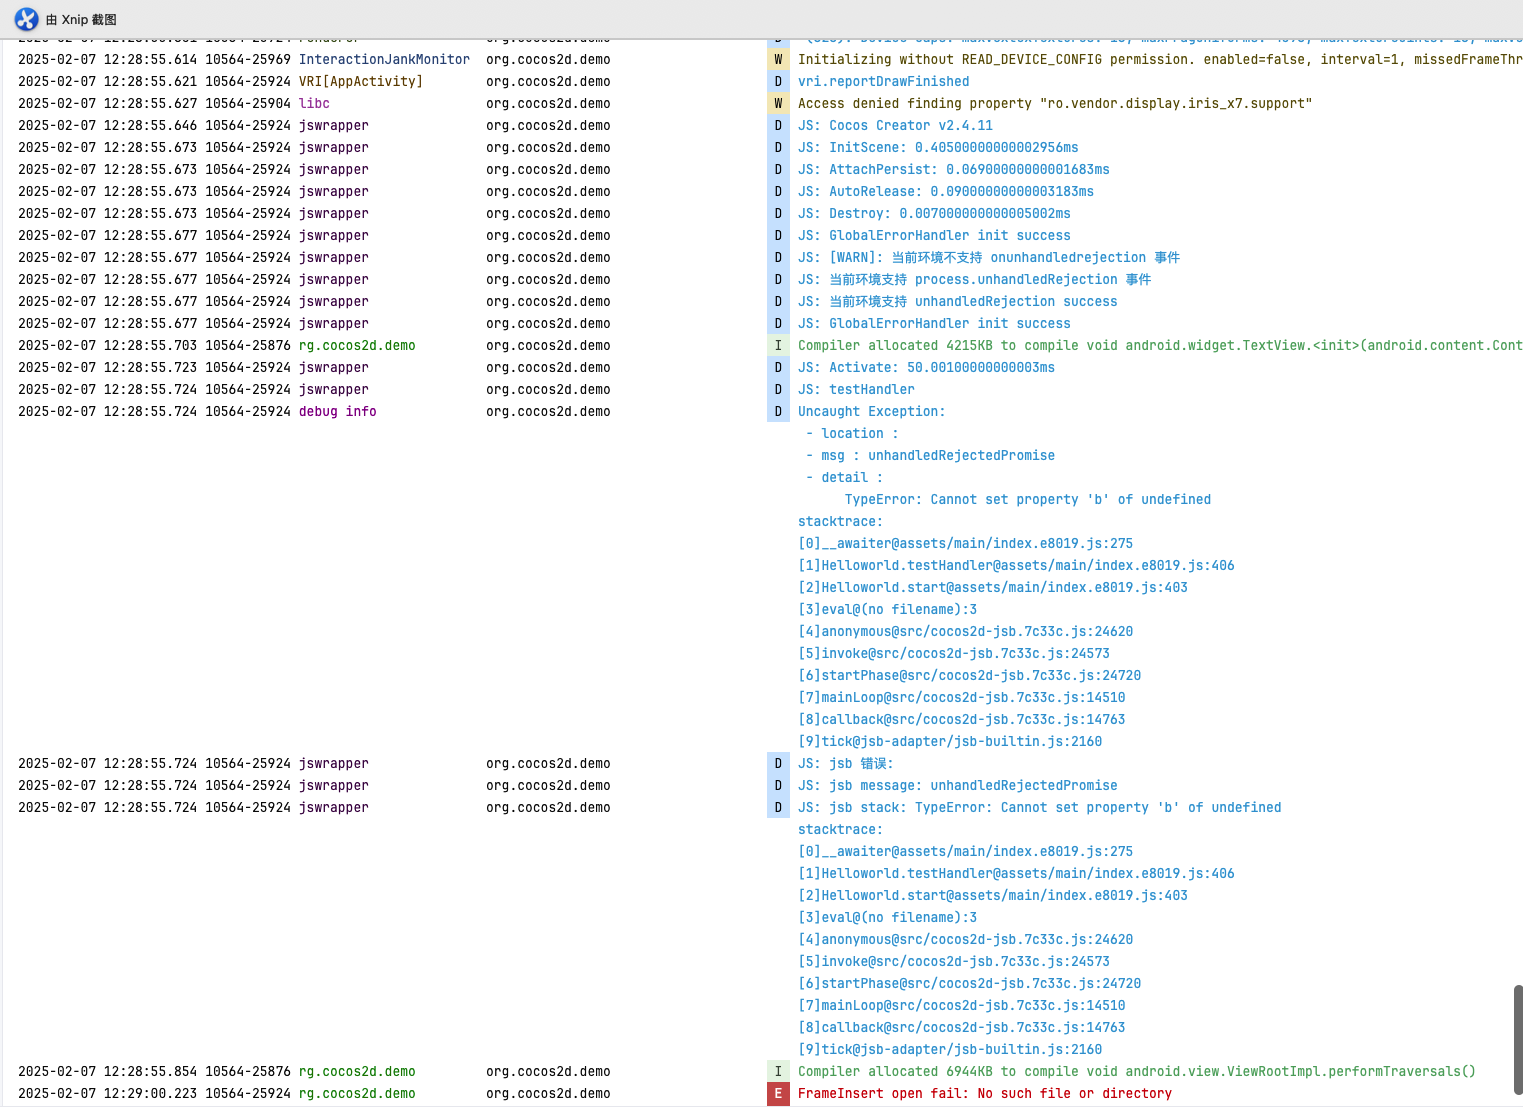
Task: Click org.cocos2d.demo package on the libc row
Action: [x=548, y=104]
